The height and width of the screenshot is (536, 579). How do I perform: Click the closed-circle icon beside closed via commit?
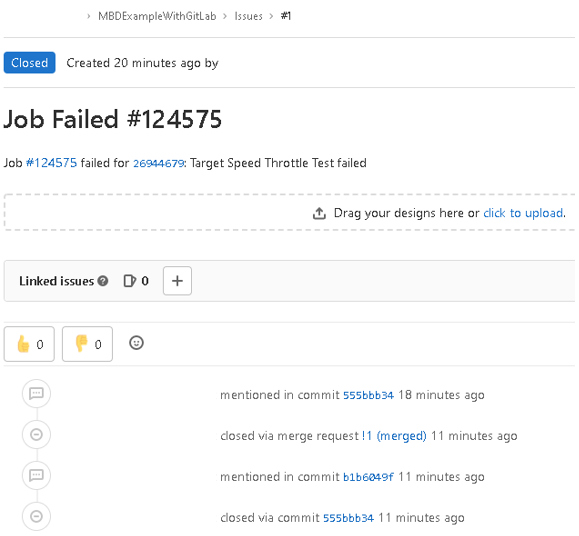36,516
